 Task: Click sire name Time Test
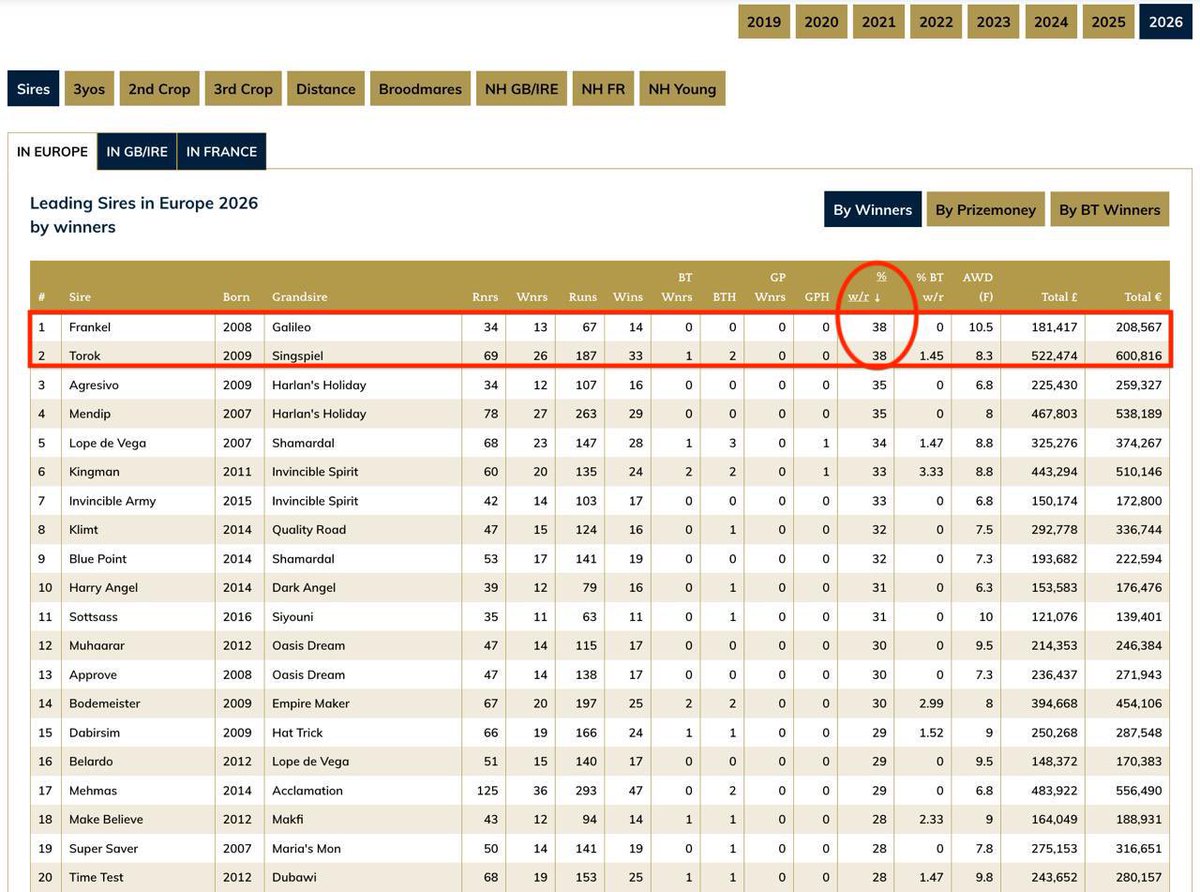click(97, 877)
